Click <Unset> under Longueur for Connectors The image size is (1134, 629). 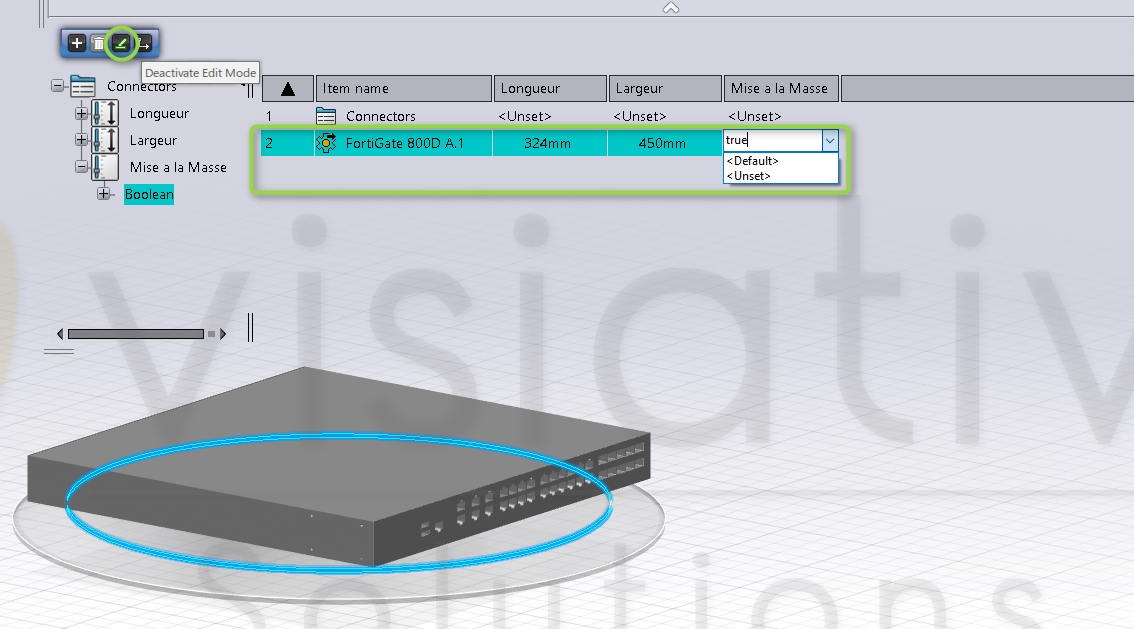pos(525,116)
